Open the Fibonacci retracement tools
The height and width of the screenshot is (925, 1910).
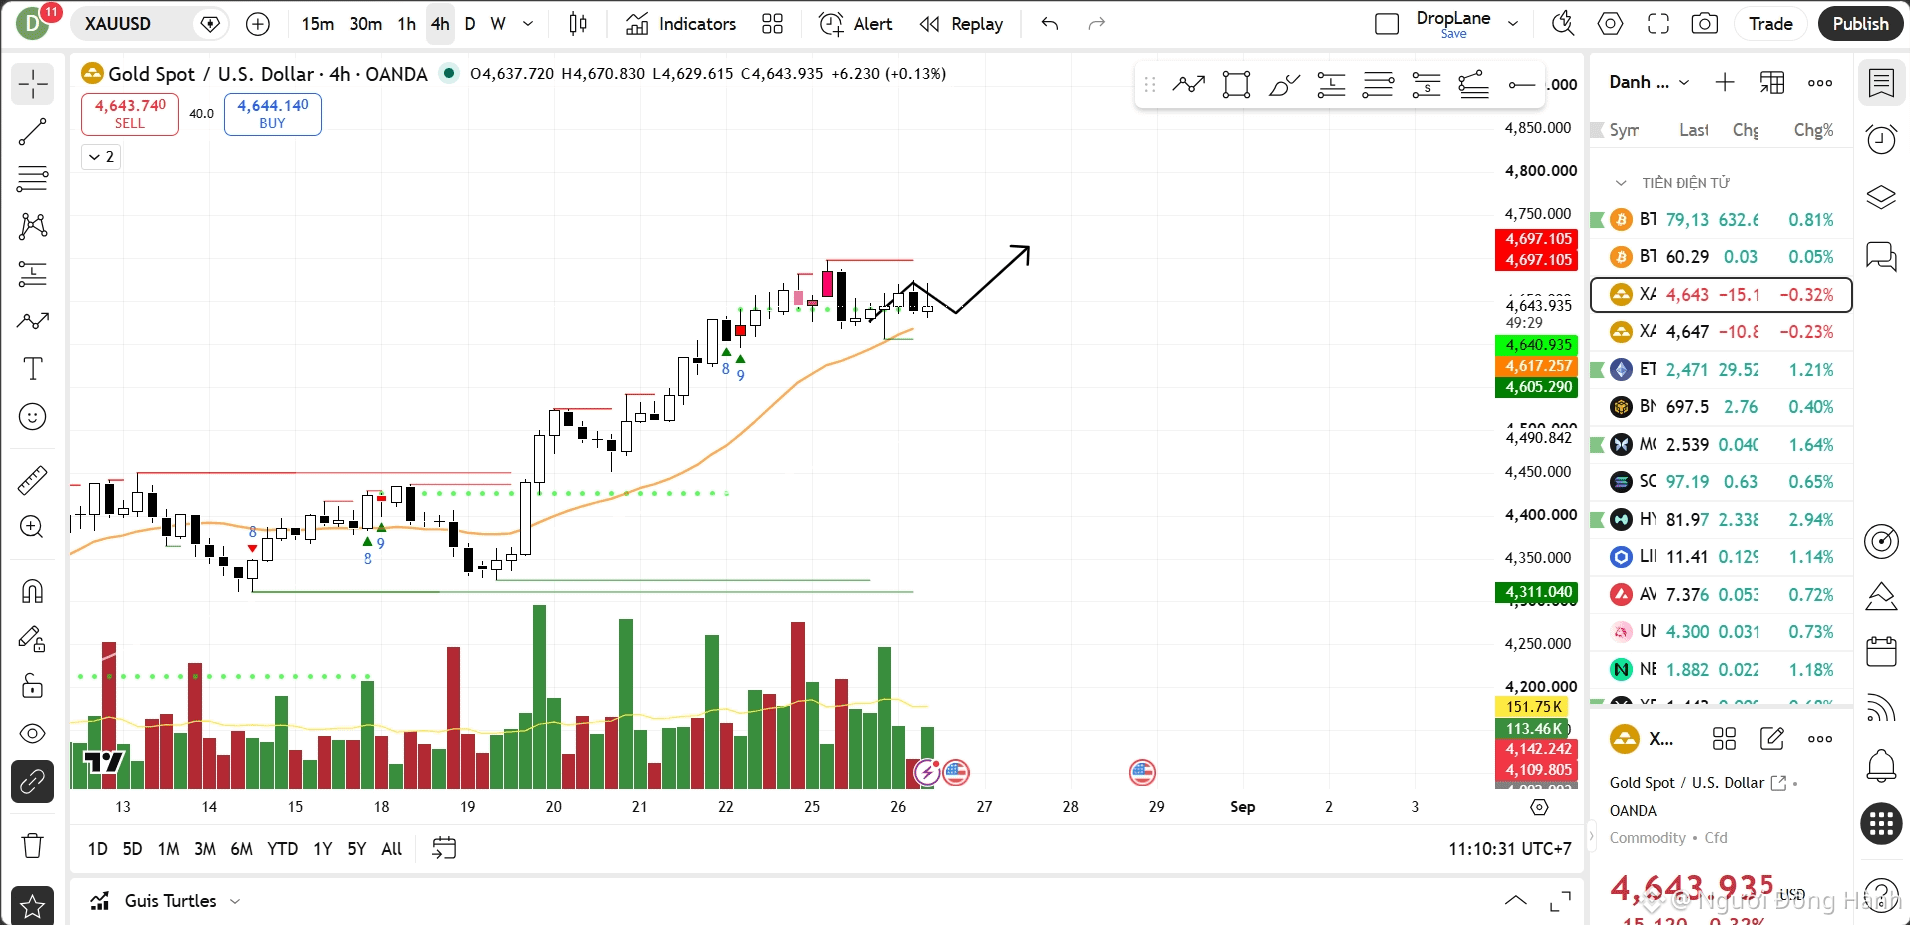pos(33,179)
